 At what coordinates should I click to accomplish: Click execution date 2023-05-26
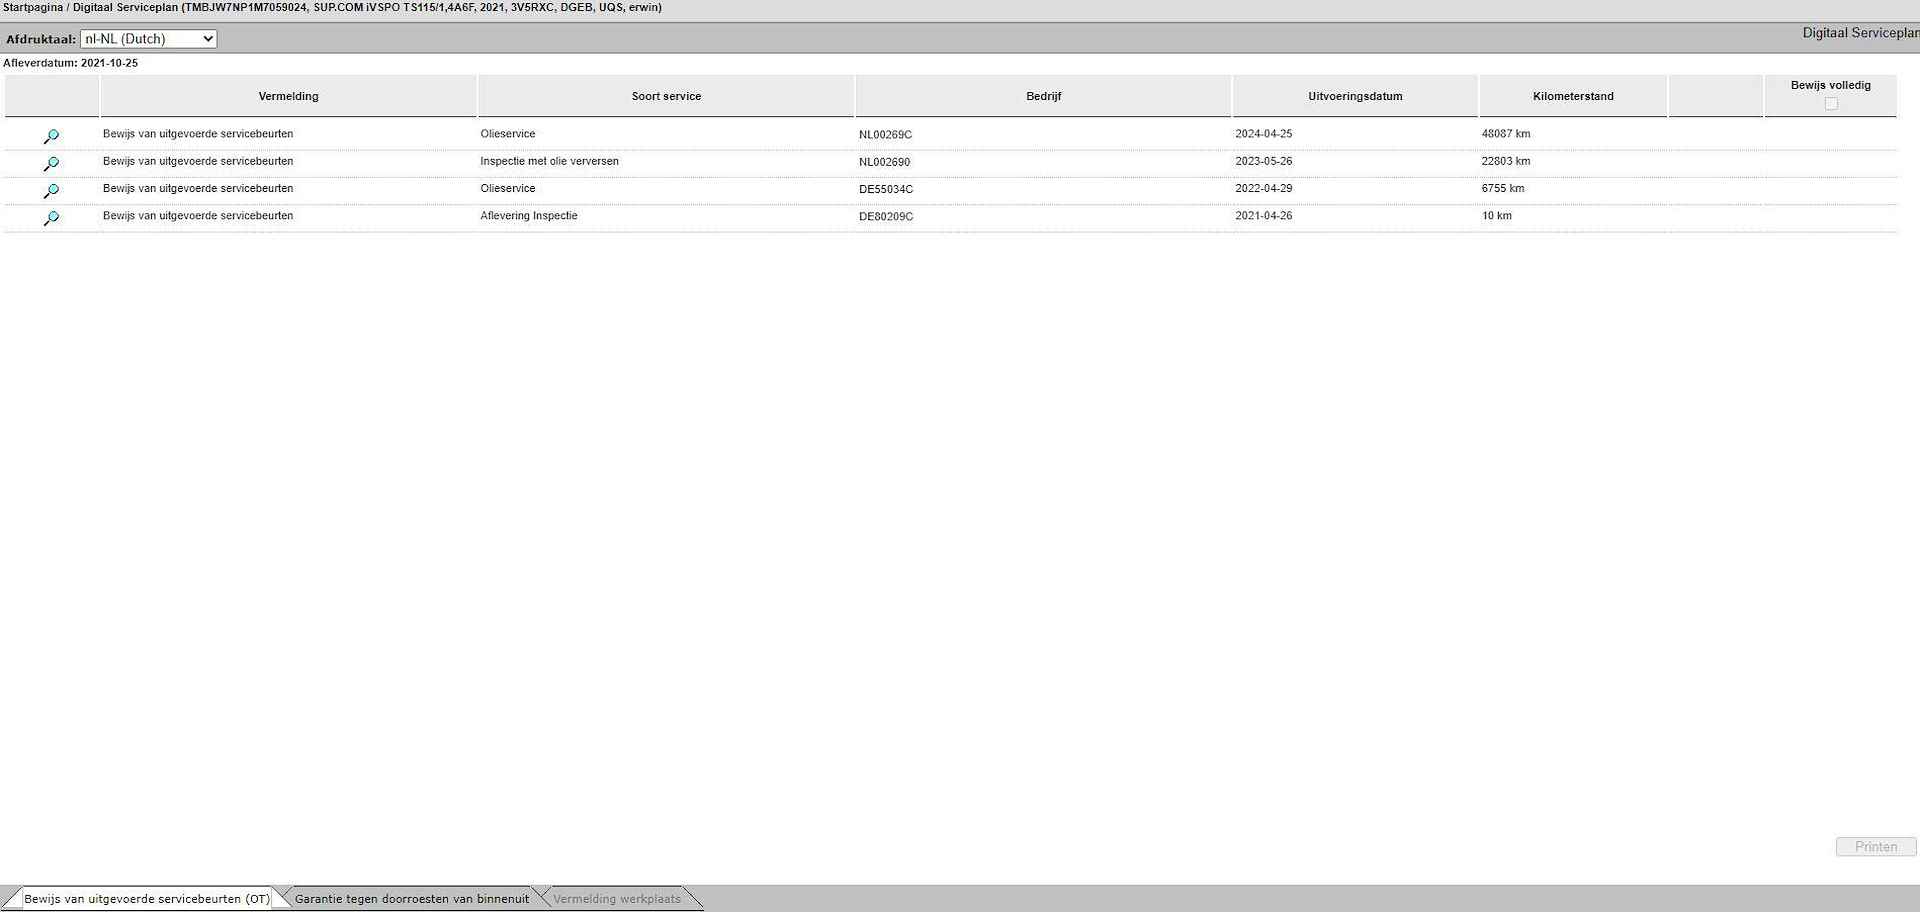point(1263,161)
